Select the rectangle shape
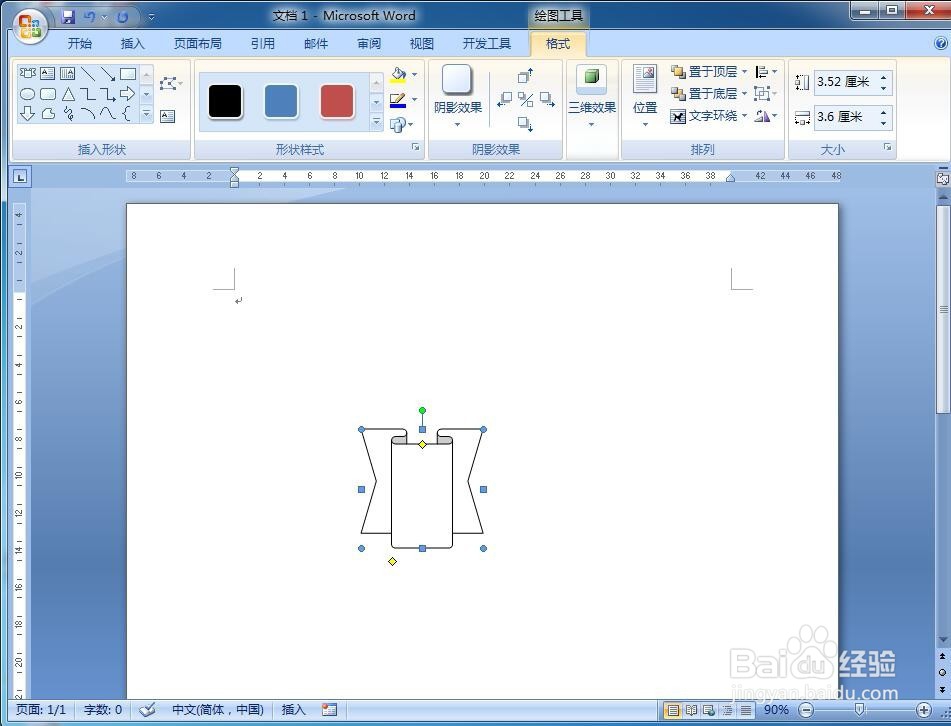Image resolution: width=951 pixels, height=726 pixels. (x=128, y=74)
